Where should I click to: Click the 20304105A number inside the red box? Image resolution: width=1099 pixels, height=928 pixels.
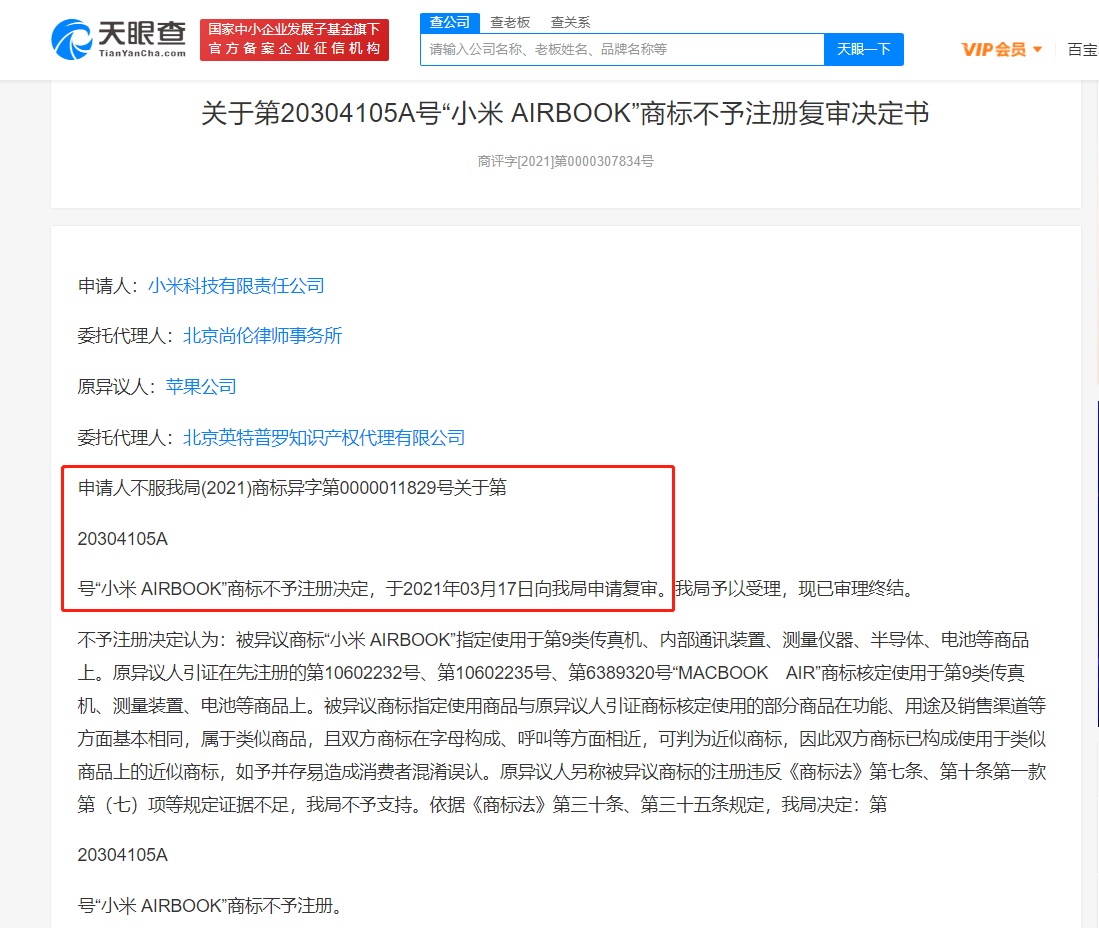pyautogui.click(x=122, y=539)
